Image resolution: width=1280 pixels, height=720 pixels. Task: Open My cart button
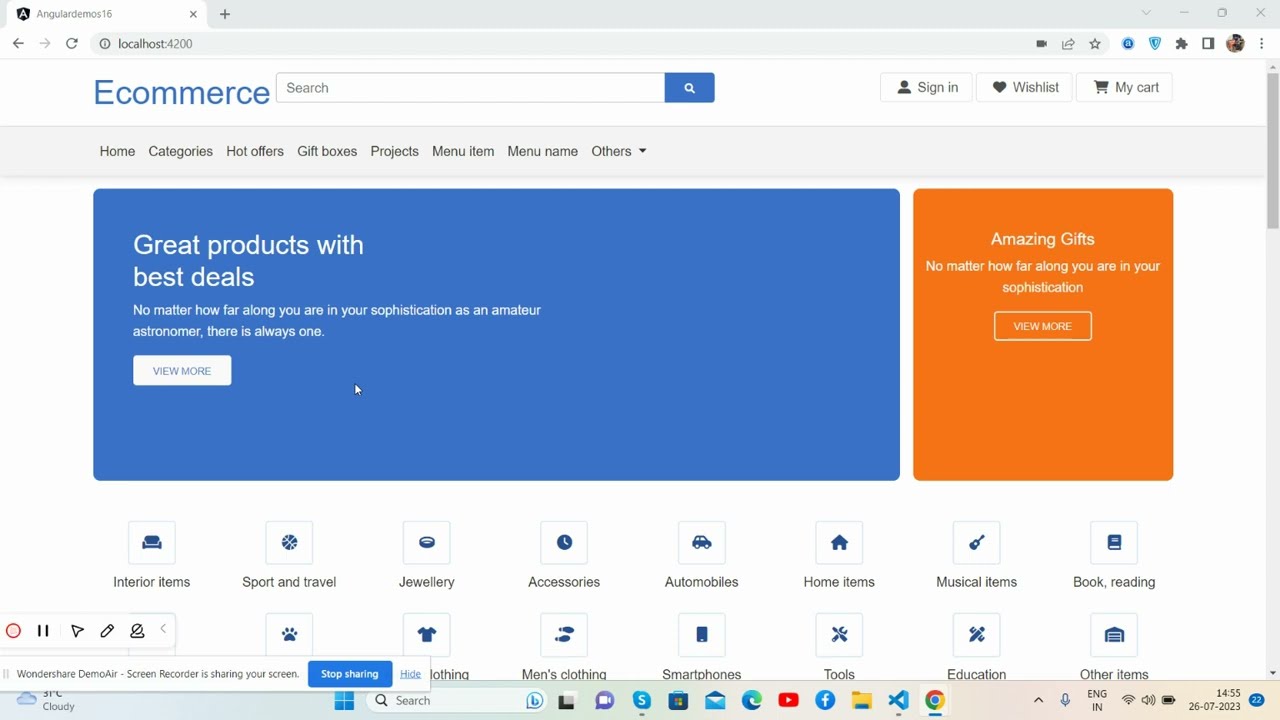point(1125,88)
